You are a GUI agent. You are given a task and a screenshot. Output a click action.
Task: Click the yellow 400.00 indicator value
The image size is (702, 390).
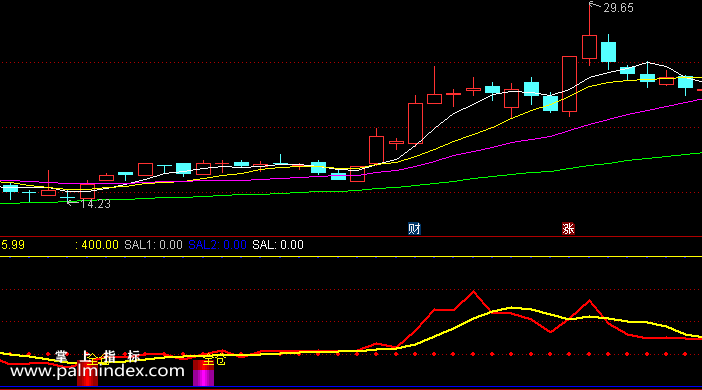click(x=100, y=245)
